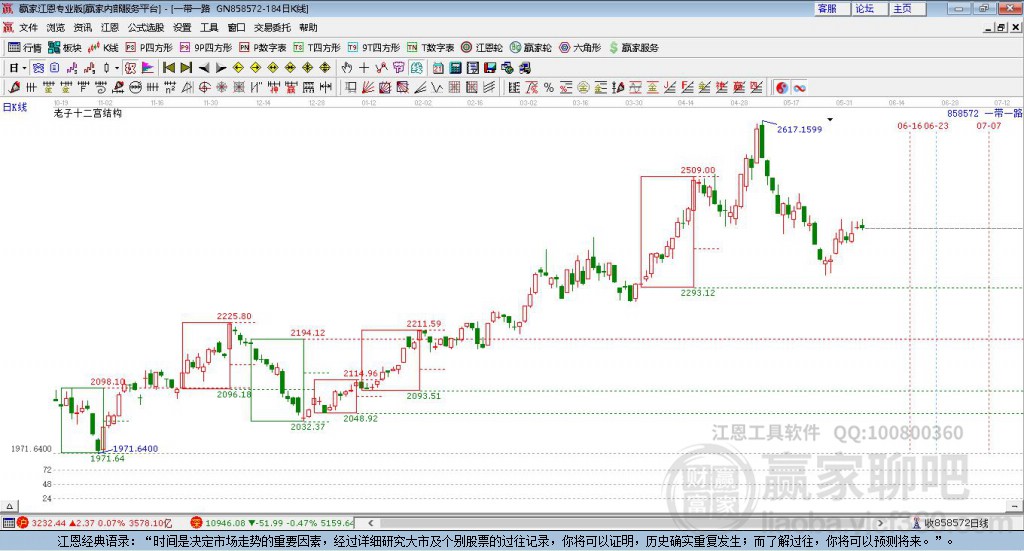The image size is (1024, 551).
Task: Click the 858572 一带一路 stock name
Action: tap(984, 113)
